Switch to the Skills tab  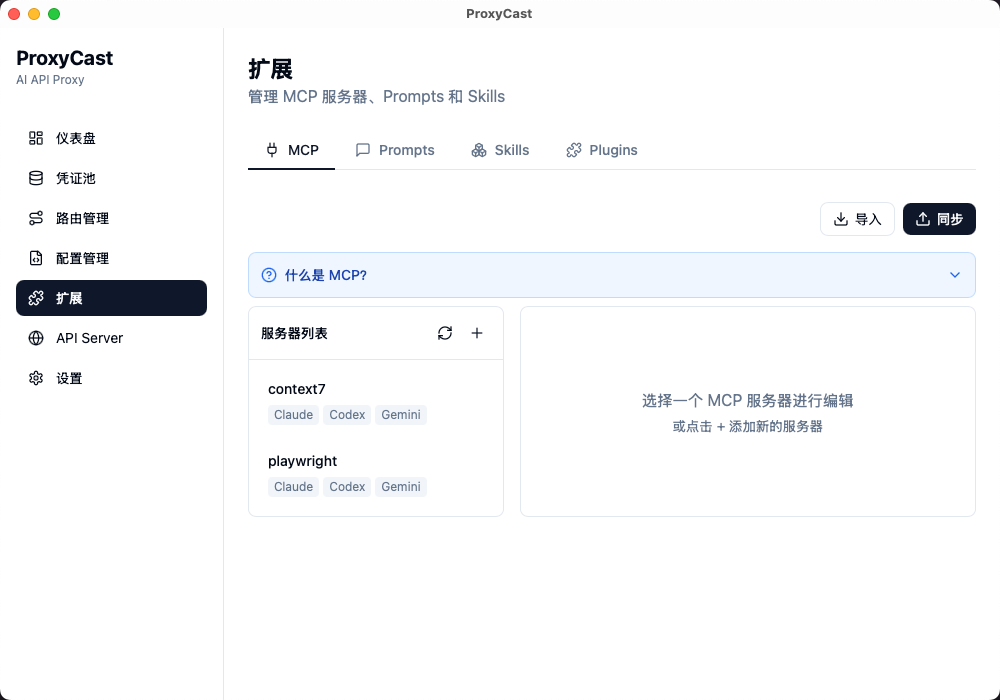click(x=500, y=150)
